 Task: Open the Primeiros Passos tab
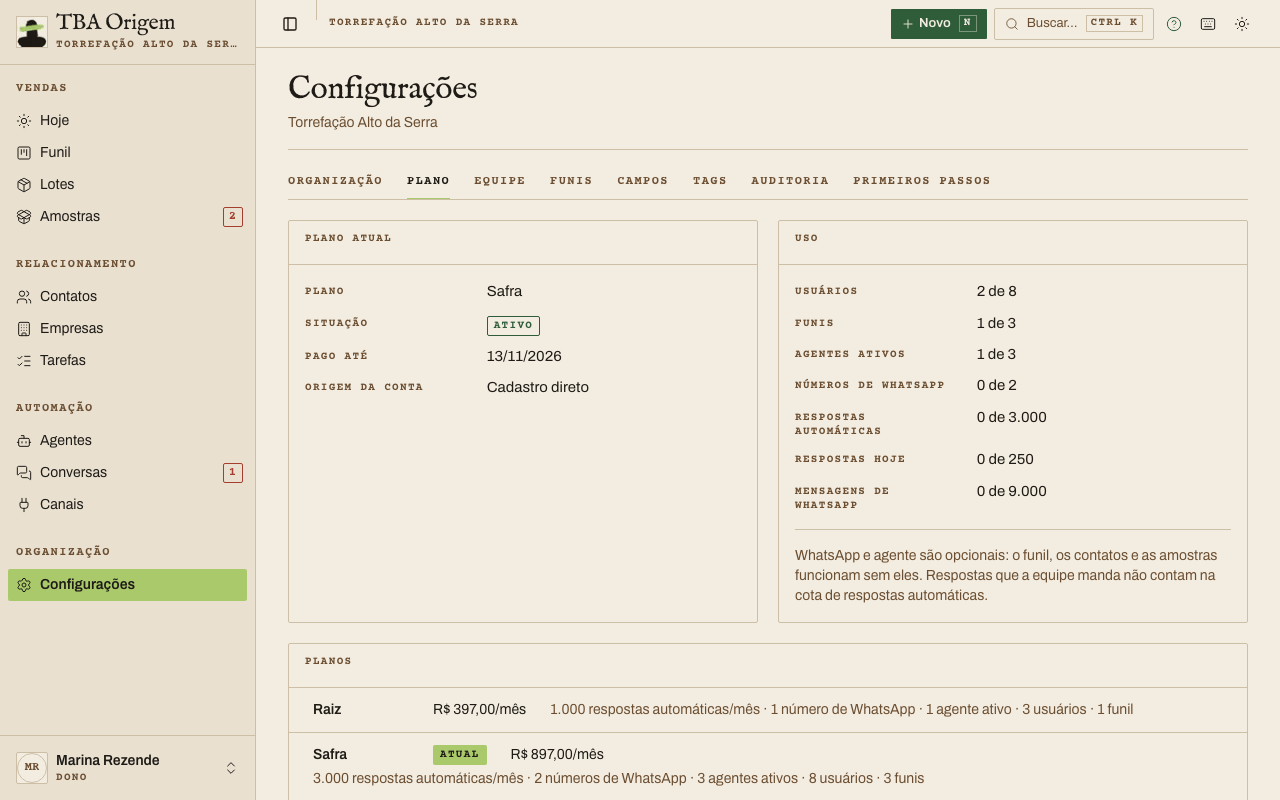coord(922,181)
